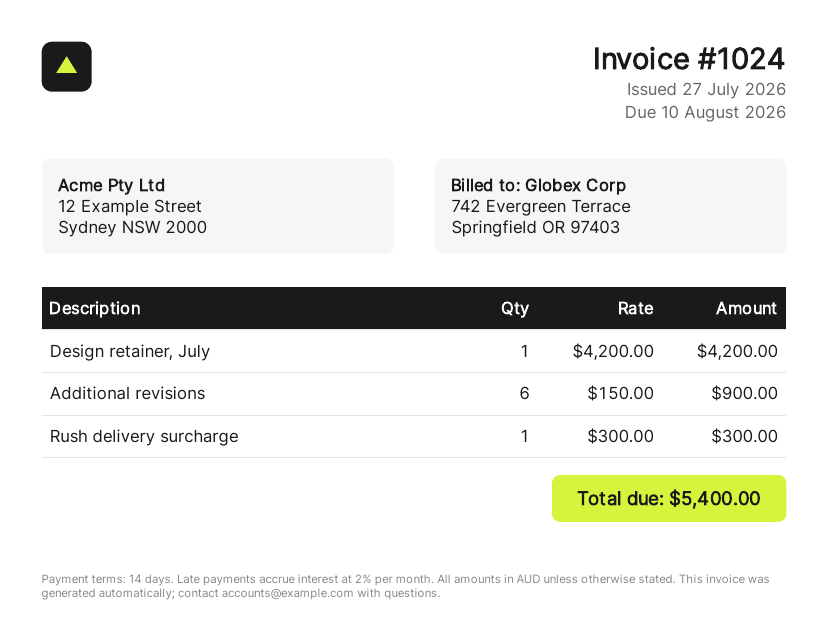Click the quantity for Rush delivery surcharge

pyautogui.click(x=524, y=436)
